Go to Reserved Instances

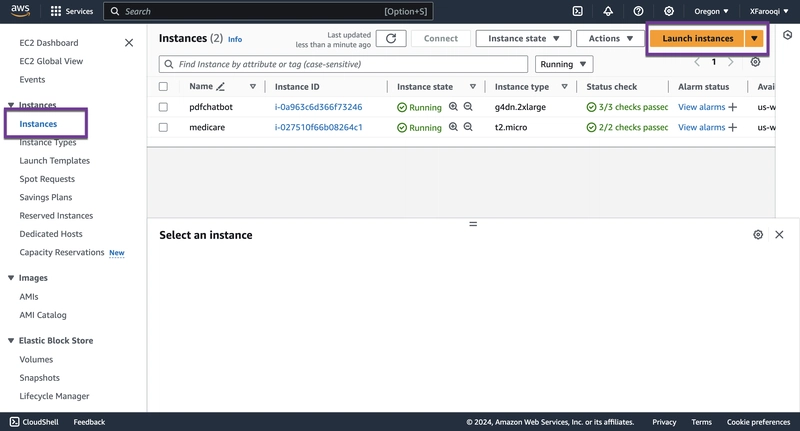[56, 216]
